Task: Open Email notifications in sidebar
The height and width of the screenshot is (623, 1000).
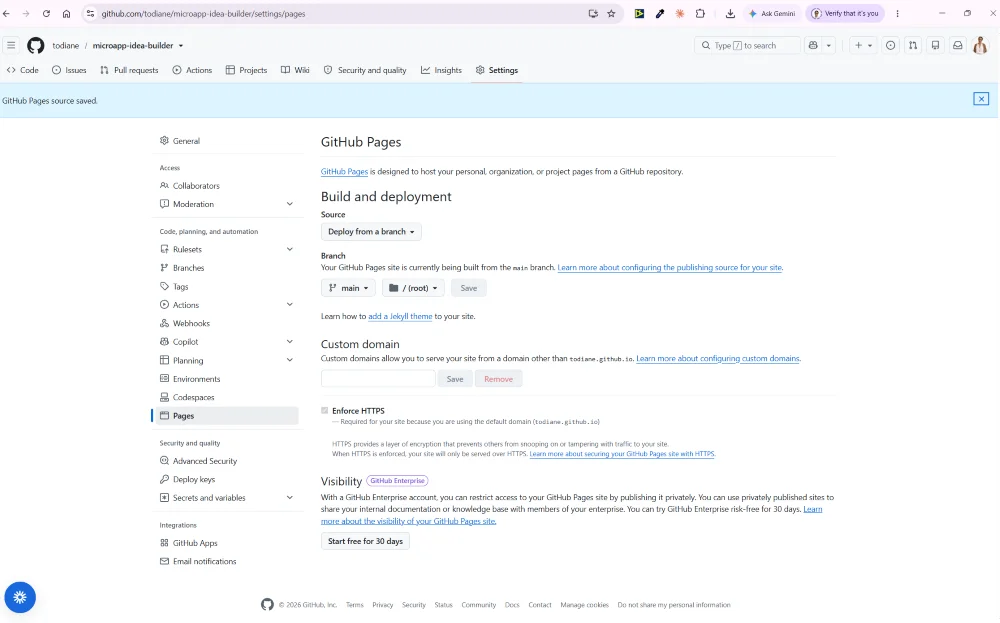Action: tap(228, 561)
